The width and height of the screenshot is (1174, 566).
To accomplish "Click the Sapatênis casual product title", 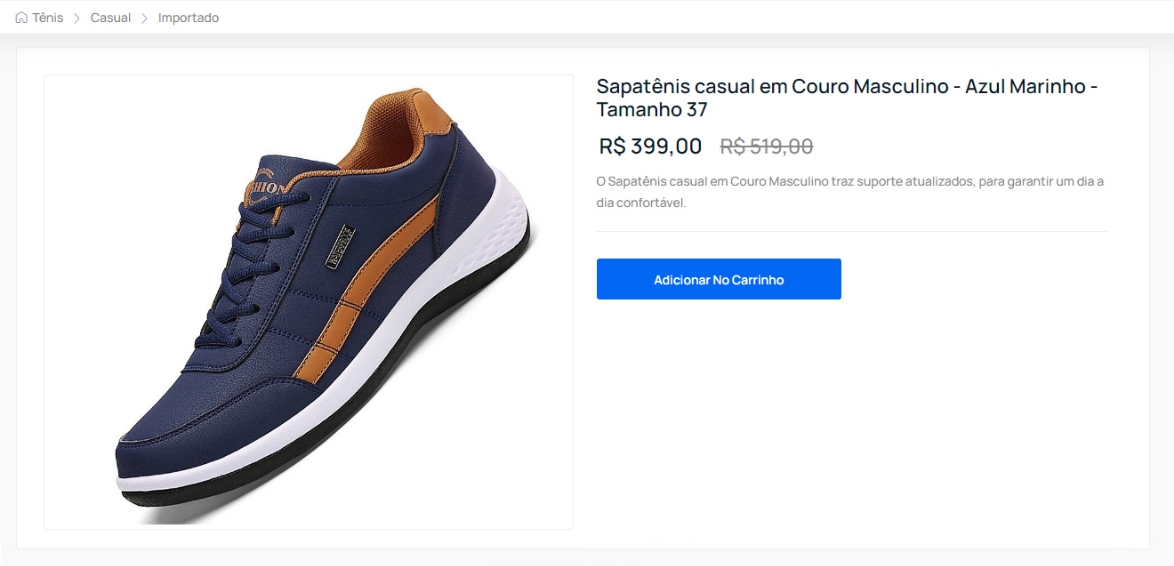I will (846, 98).
